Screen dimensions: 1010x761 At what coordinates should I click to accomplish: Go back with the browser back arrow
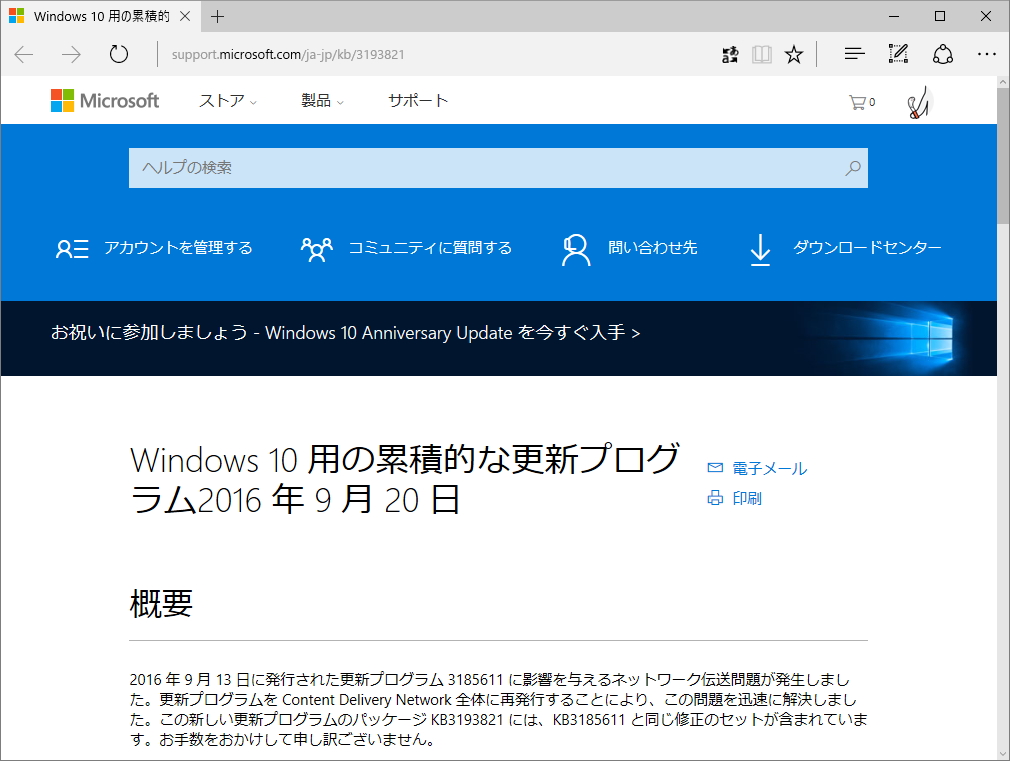pyautogui.click(x=24, y=55)
